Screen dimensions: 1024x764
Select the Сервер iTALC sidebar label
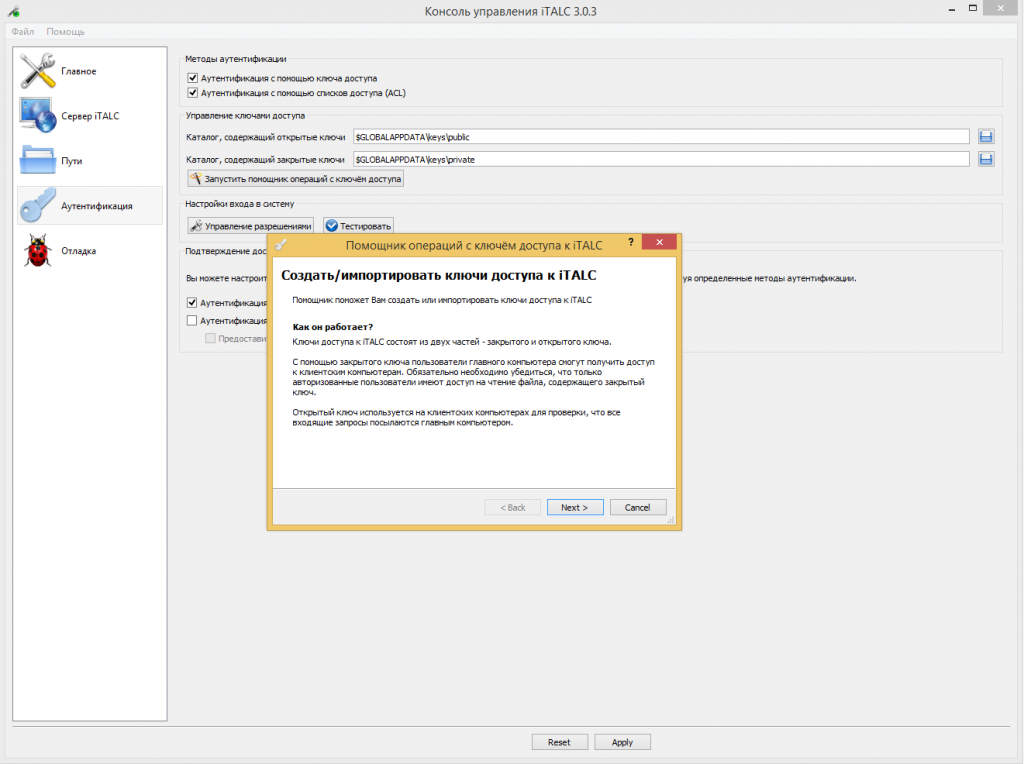tap(90, 116)
